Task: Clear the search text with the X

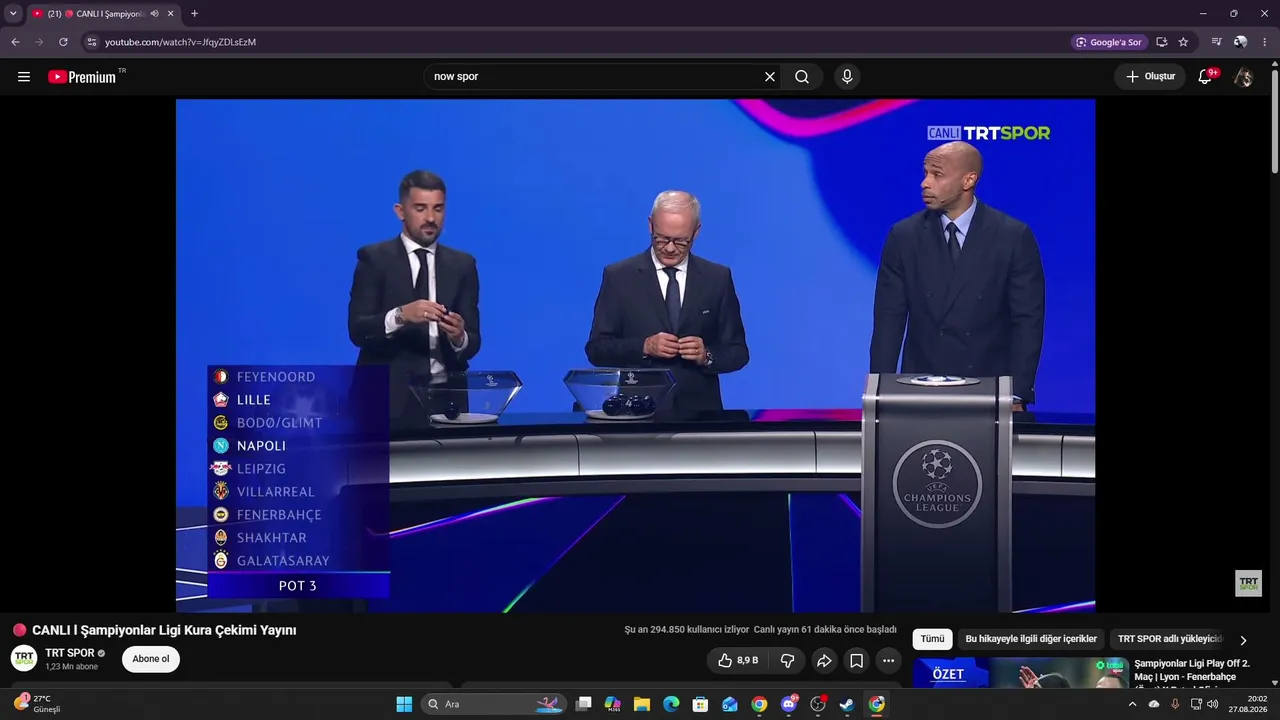Action: [x=770, y=77]
